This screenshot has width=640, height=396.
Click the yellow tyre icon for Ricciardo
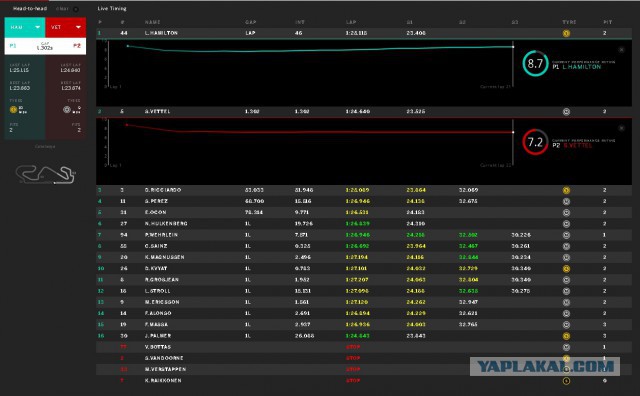point(566,190)
